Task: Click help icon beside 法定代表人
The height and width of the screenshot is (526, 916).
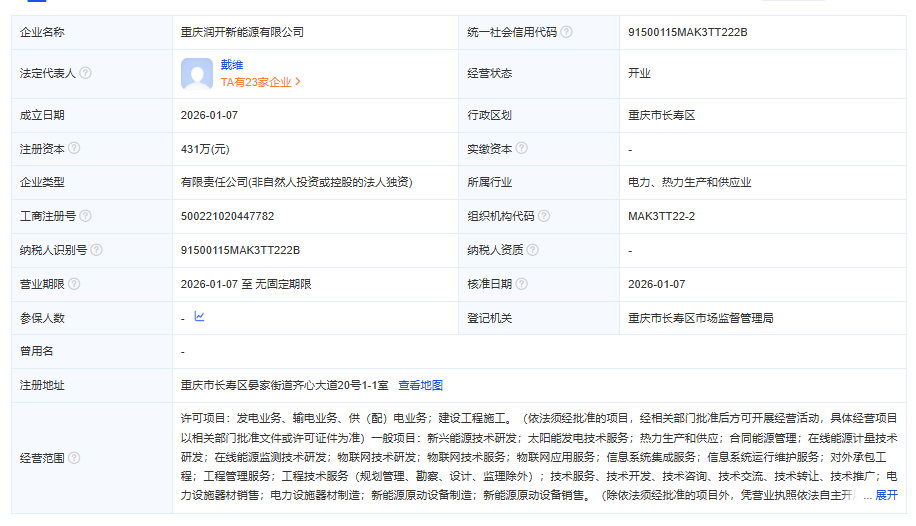Action: point(85,73)
